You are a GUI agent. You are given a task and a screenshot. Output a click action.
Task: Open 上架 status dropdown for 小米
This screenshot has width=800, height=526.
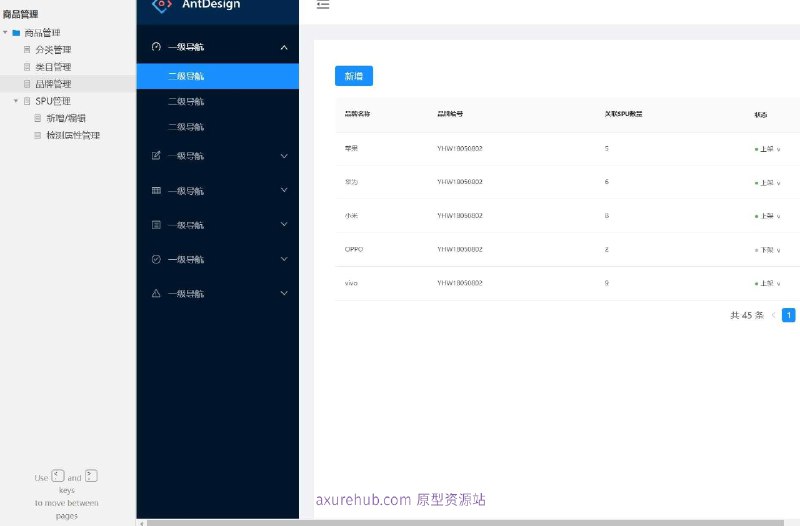click(767, 216)
